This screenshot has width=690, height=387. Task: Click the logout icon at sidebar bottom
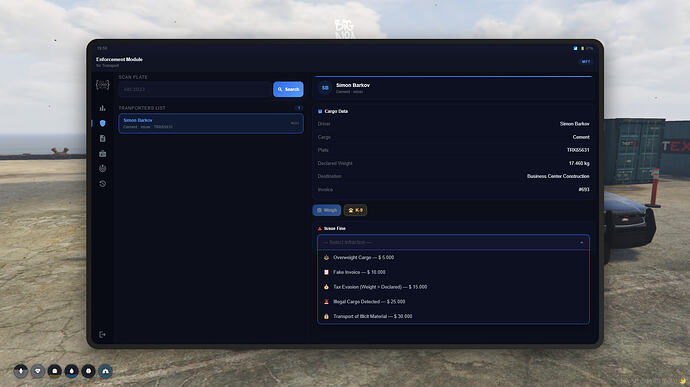pos(102,335)
